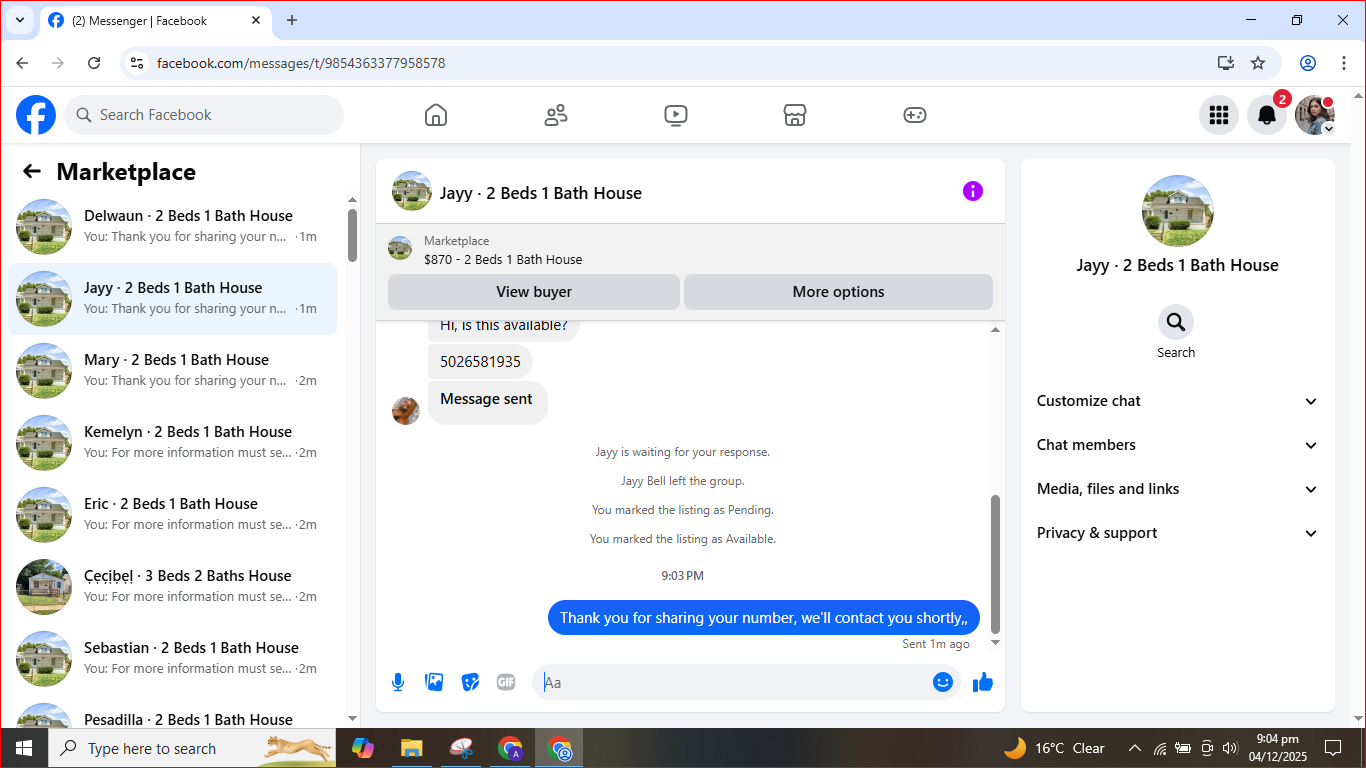
Task: Open Kemelyn conversation
Action: click(173, 443)
